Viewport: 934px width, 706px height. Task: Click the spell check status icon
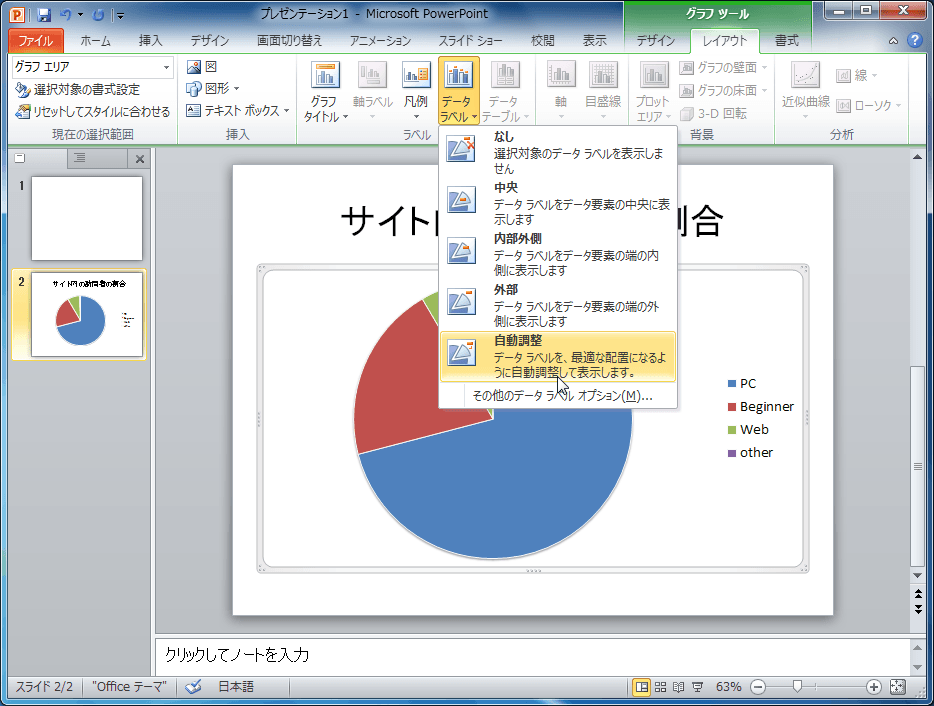coord(194,687)
